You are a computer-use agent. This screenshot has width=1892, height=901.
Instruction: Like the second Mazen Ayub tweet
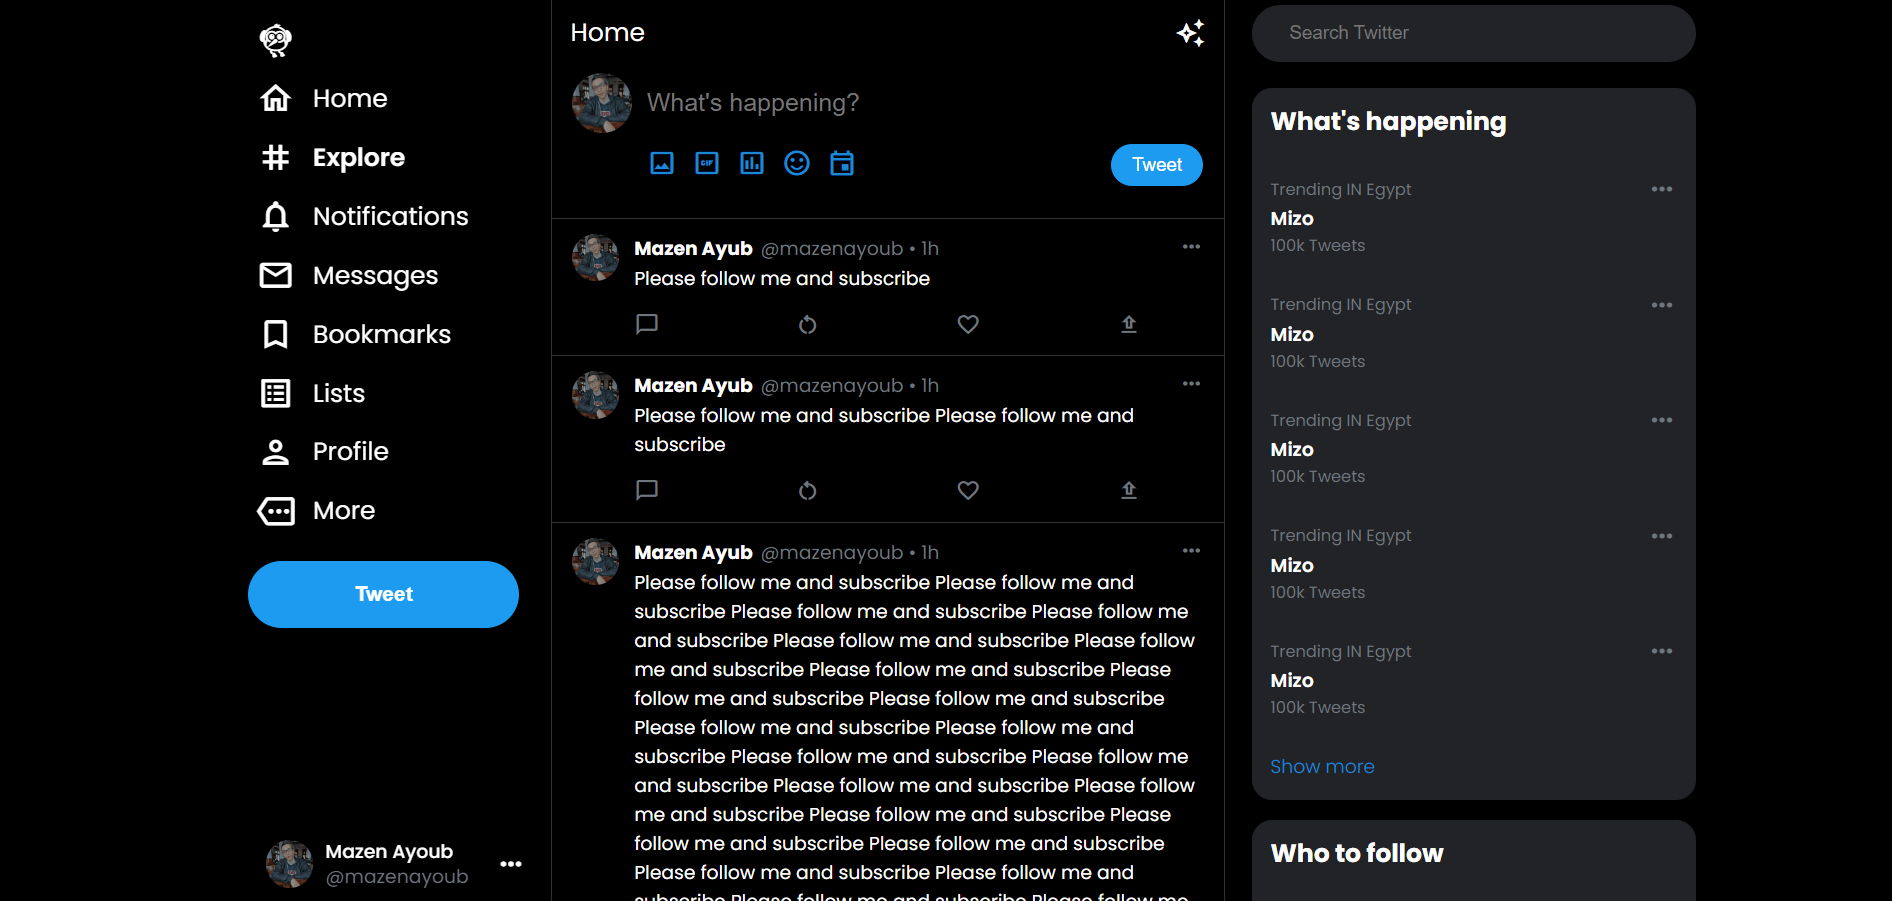point(968,490)
